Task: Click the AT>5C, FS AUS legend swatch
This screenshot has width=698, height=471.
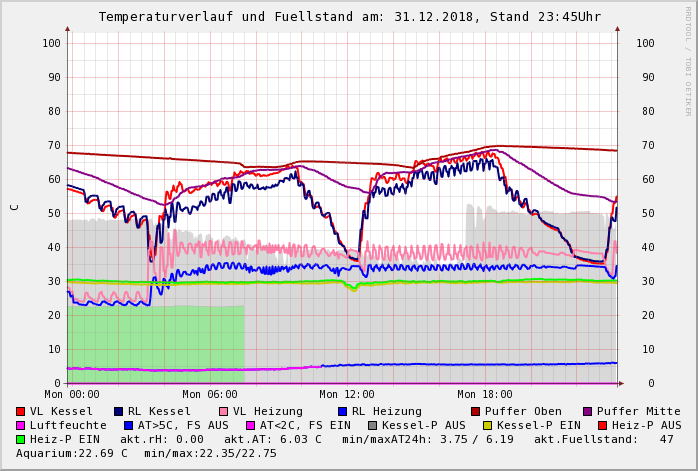Action: (128, 425)
